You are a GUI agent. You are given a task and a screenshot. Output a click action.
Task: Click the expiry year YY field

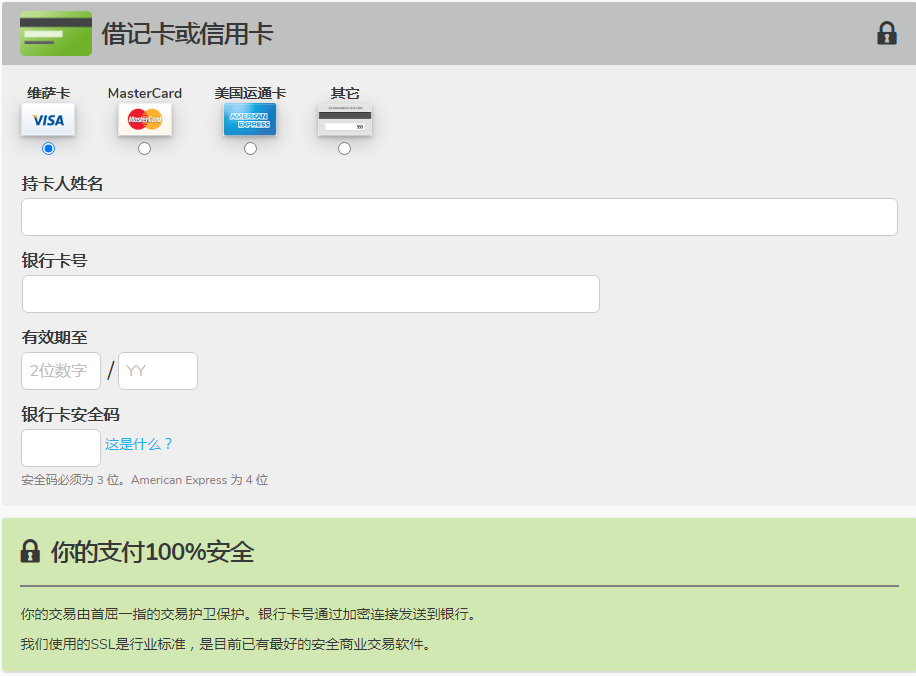click(158, 371)
